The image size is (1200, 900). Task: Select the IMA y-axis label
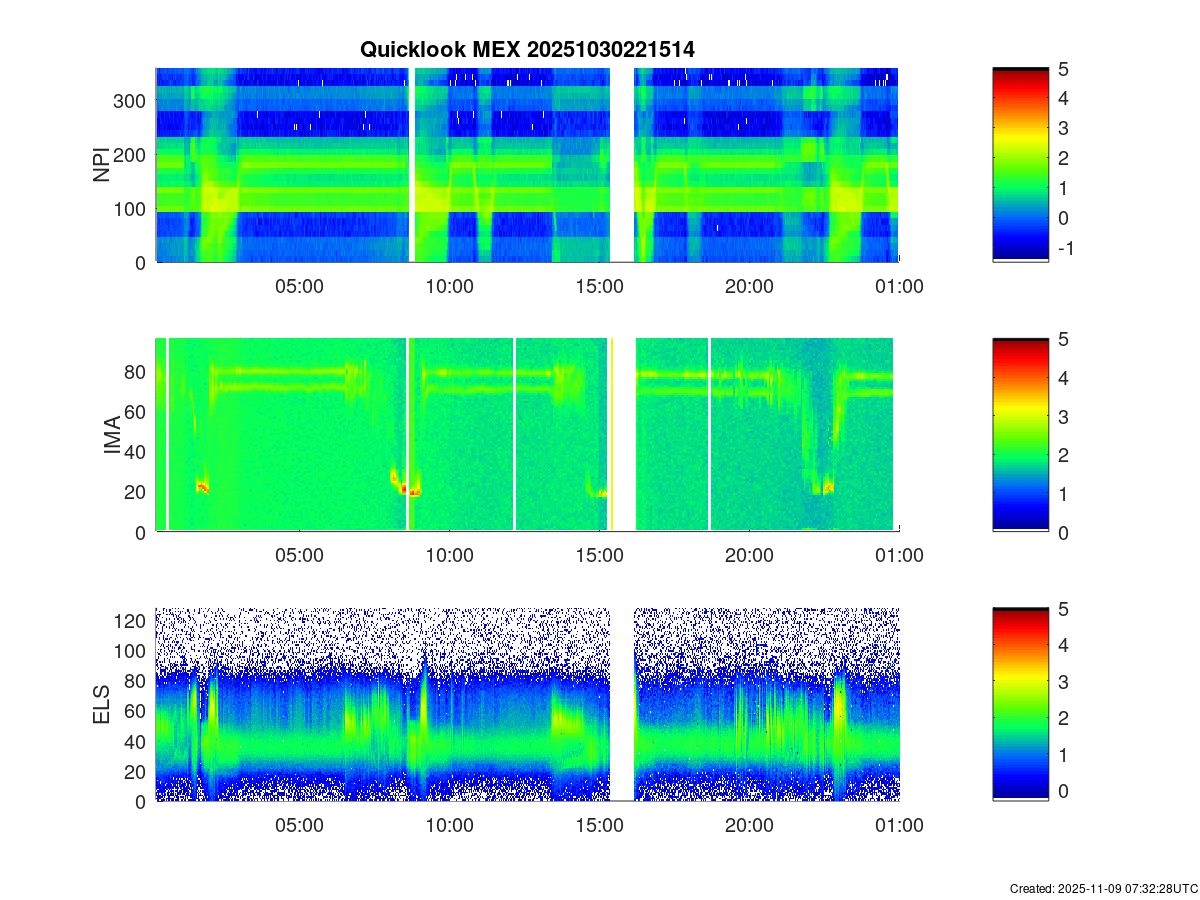pos(112,436)
